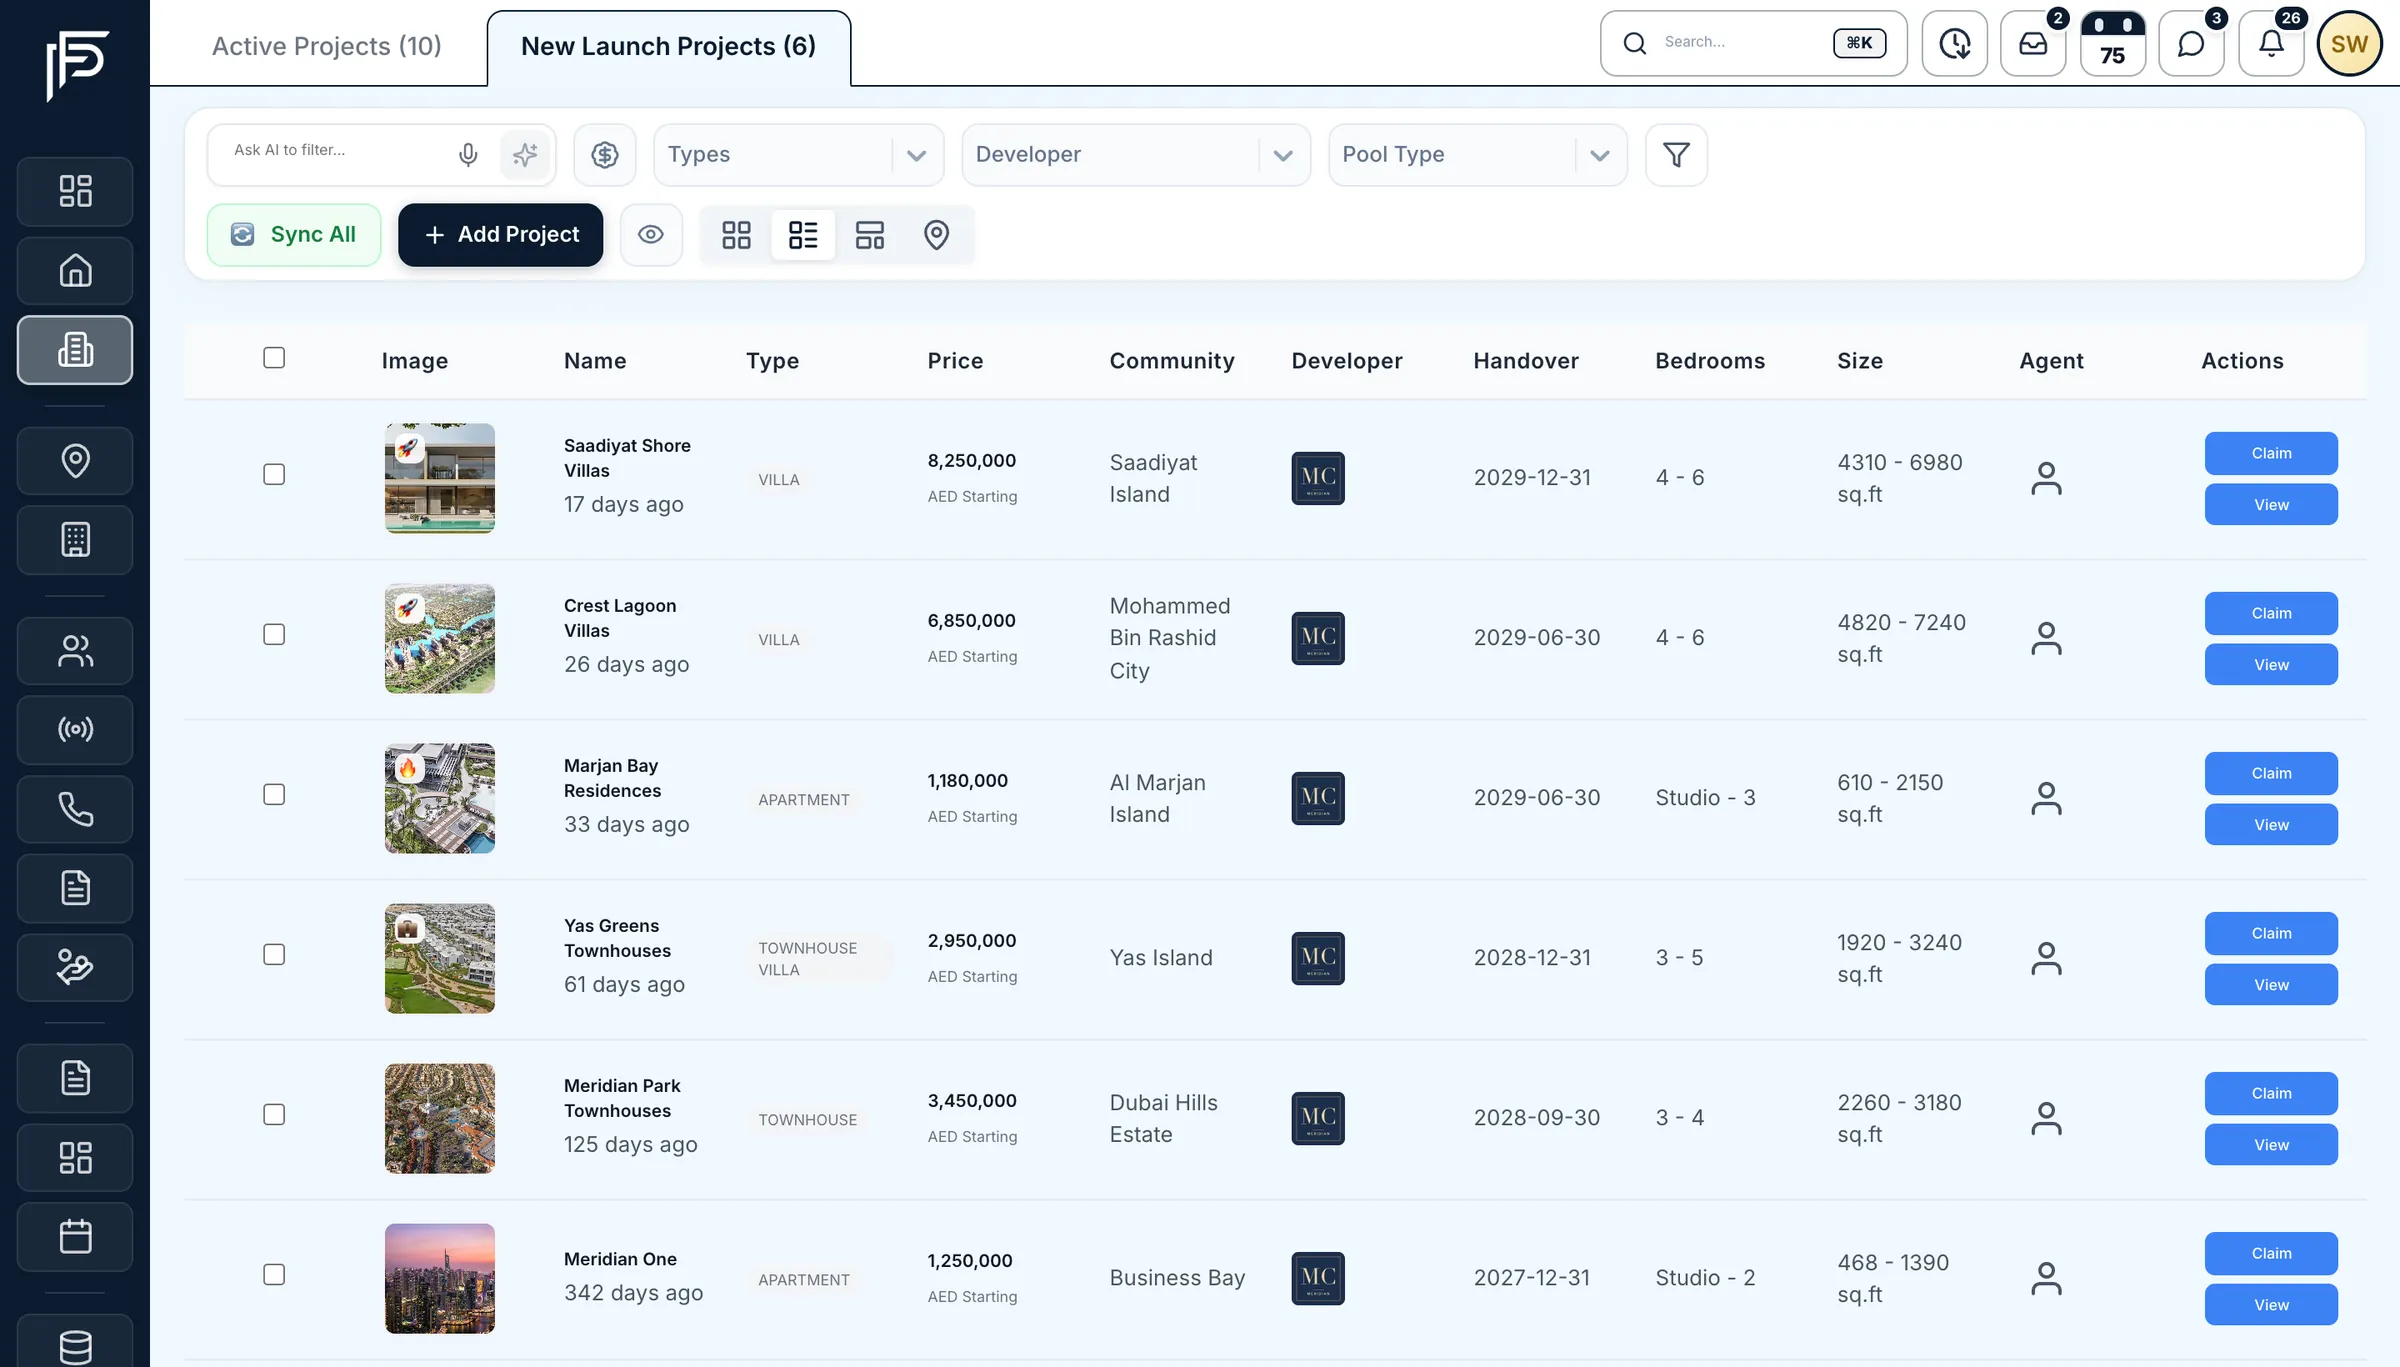This screenshot has height=1367, width=2400.
Task: Click the AI sparkle filter icon
Action: click(x=525, y=155)
